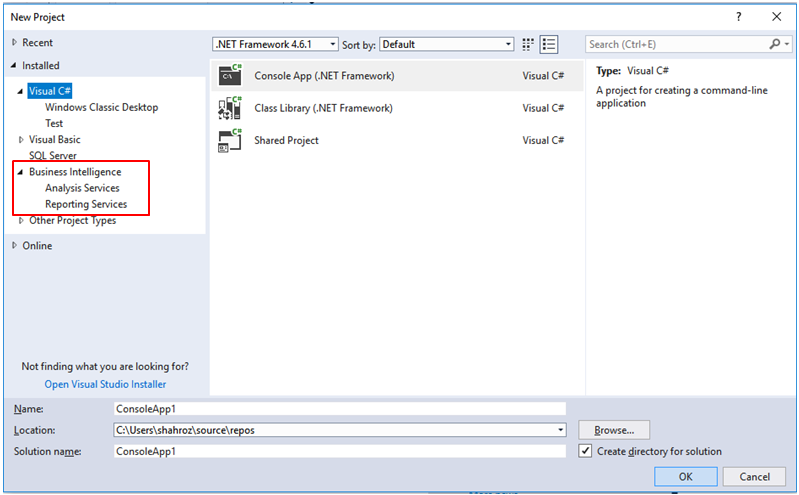
Task: Select the SQL Server category
Action: (52, 155)
